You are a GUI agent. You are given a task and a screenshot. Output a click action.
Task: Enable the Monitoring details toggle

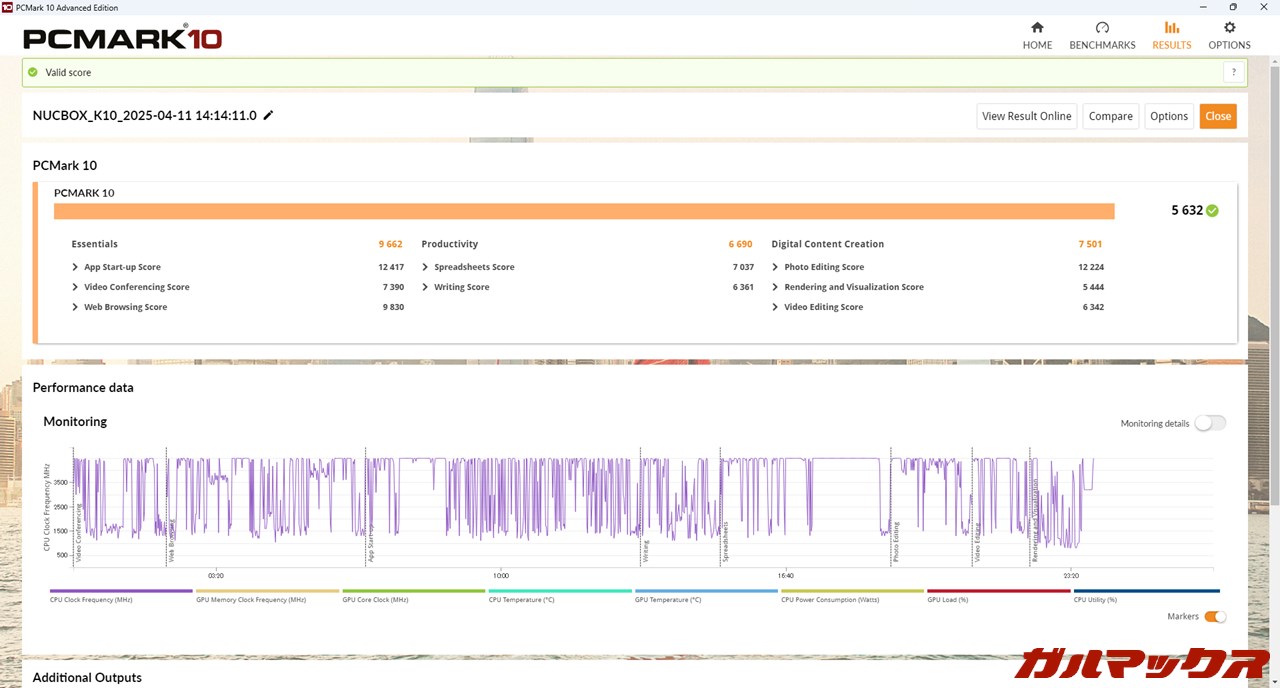tap(1209, 423)
